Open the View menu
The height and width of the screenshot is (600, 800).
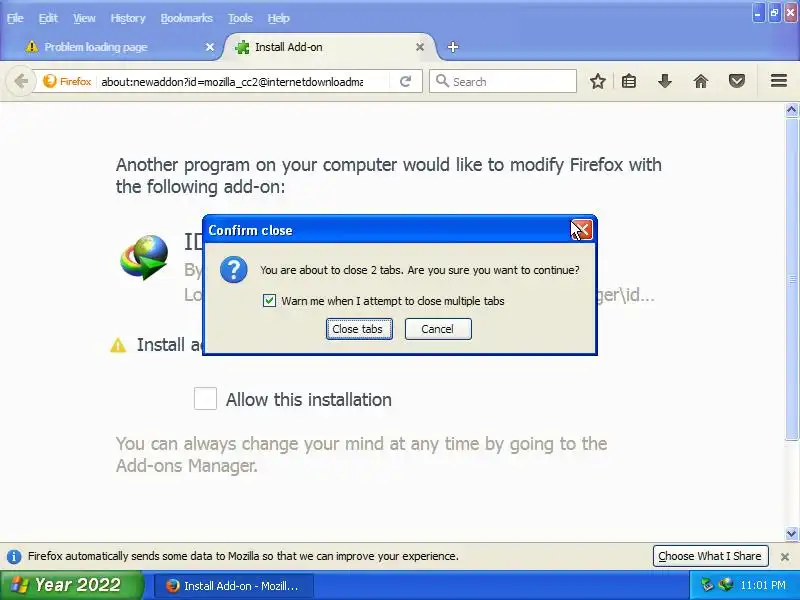84,18
